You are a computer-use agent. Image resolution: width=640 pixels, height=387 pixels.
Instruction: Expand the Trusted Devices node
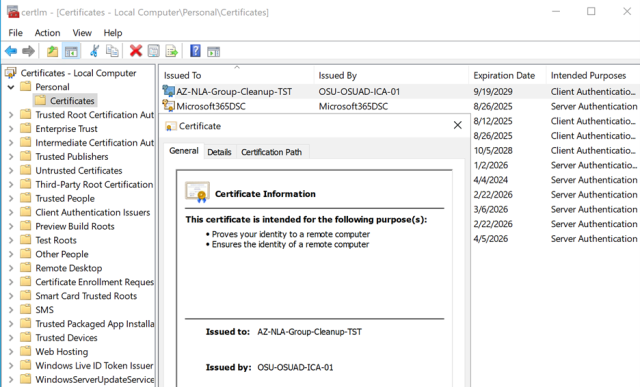[11, 338]
